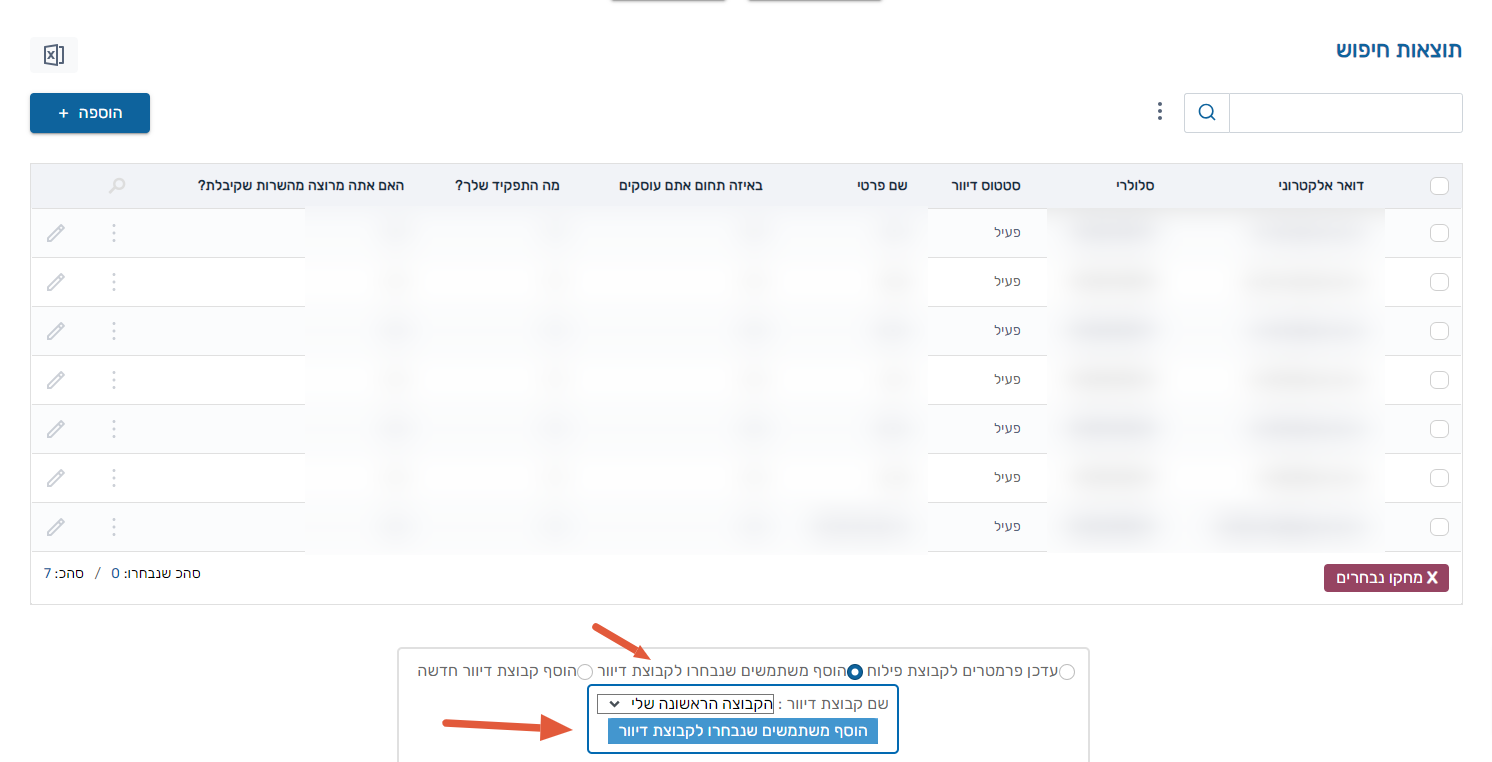Click 'הוסף משתמשים שנבחרו לקבוצת דיוור' blue button

[742, 731]
